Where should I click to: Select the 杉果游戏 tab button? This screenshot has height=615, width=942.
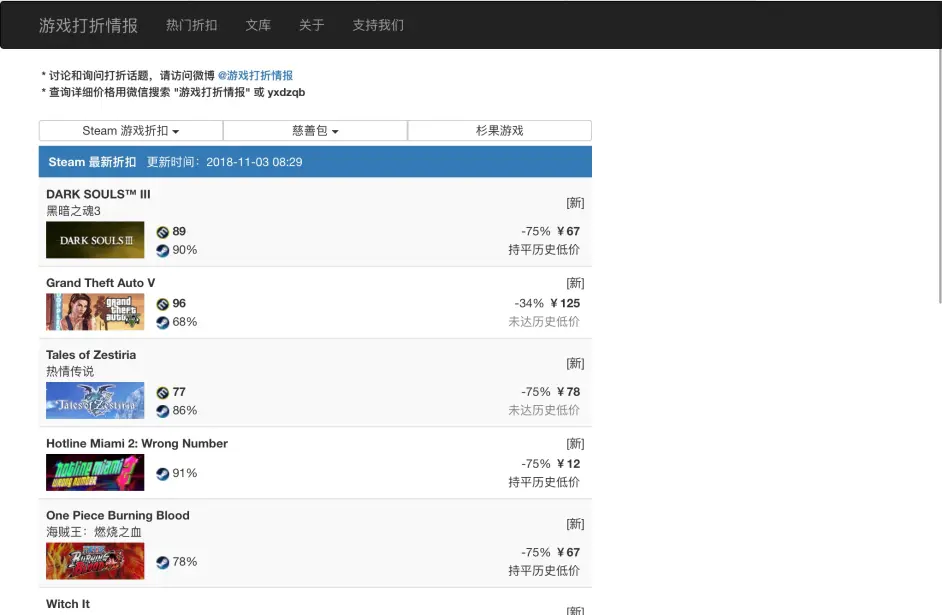500,131
